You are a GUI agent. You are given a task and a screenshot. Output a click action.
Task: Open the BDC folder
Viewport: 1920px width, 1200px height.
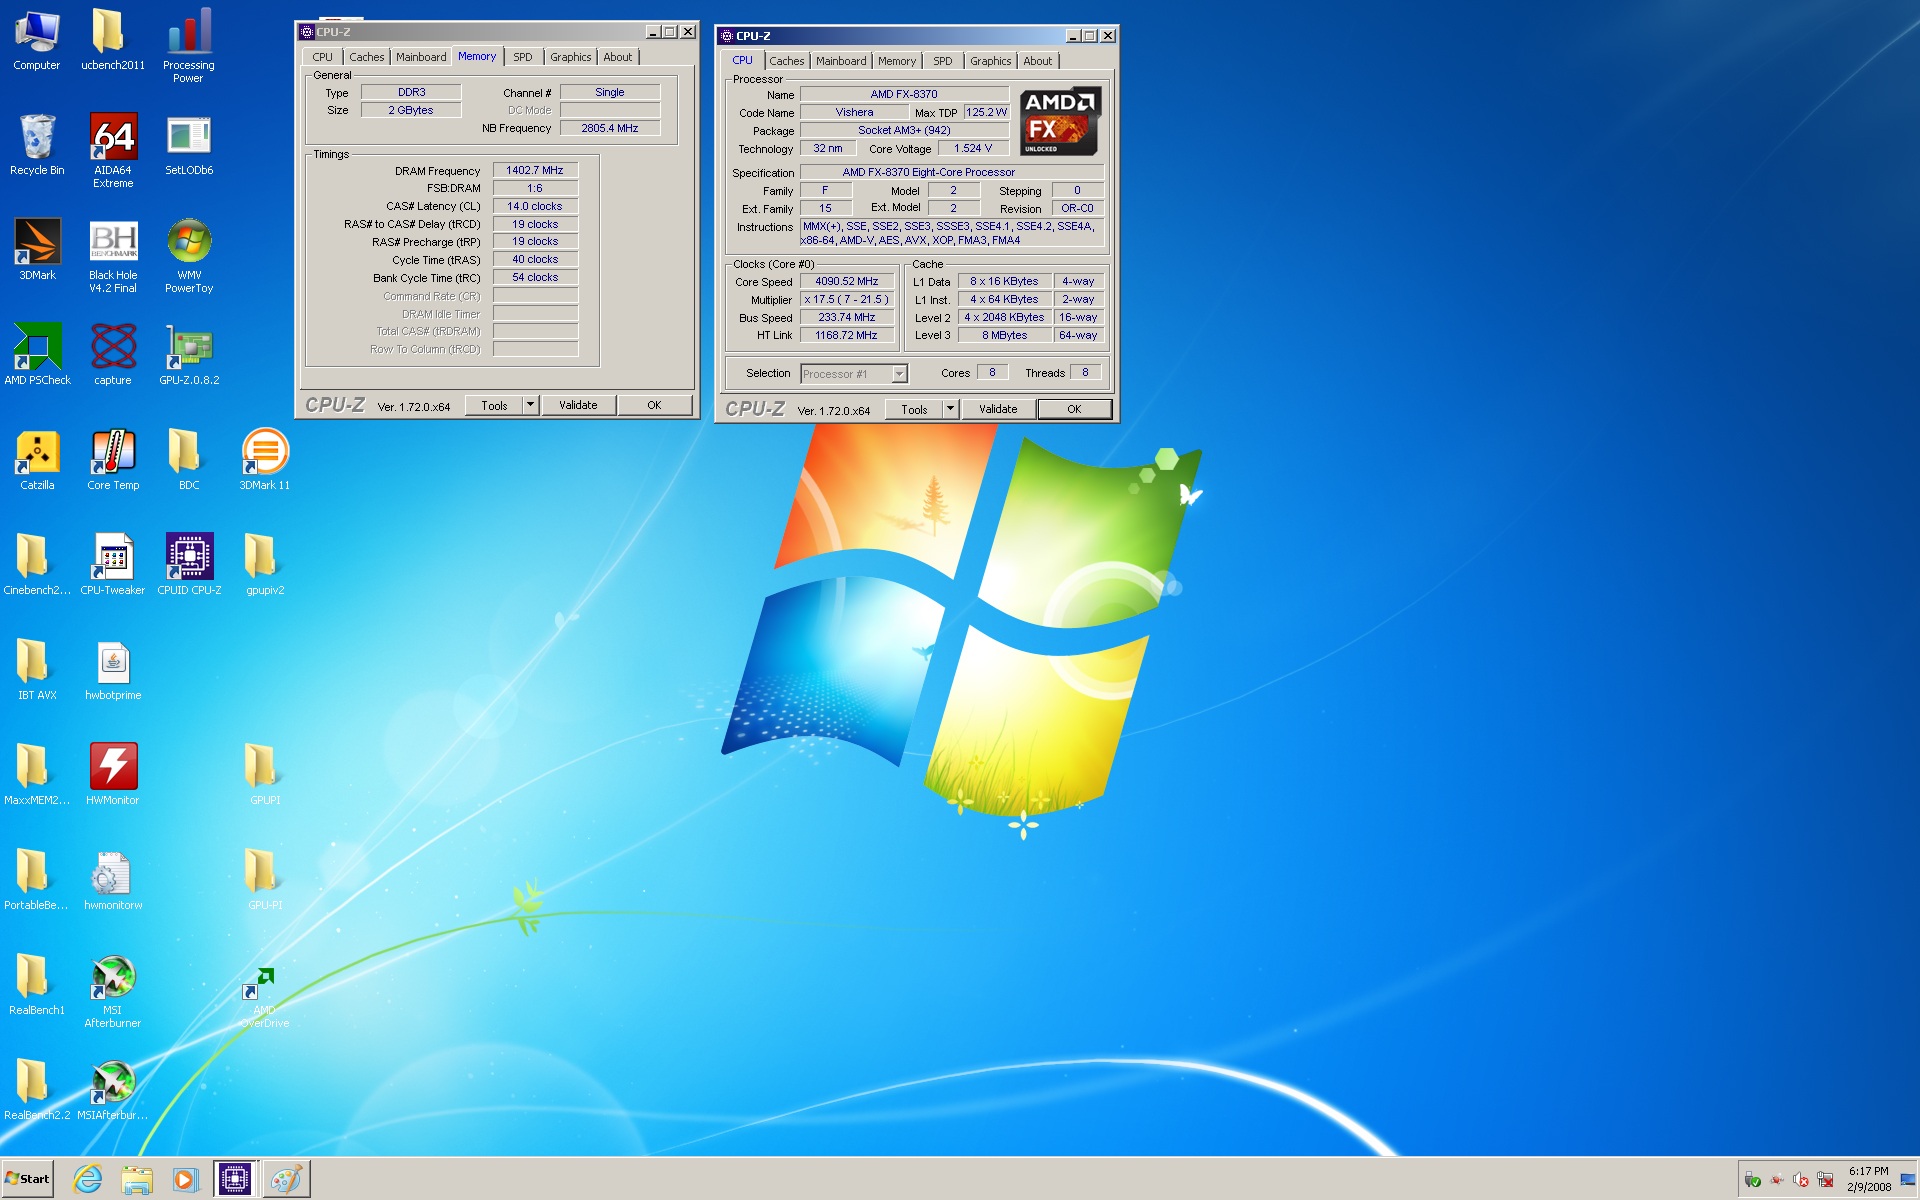point(189,460)
